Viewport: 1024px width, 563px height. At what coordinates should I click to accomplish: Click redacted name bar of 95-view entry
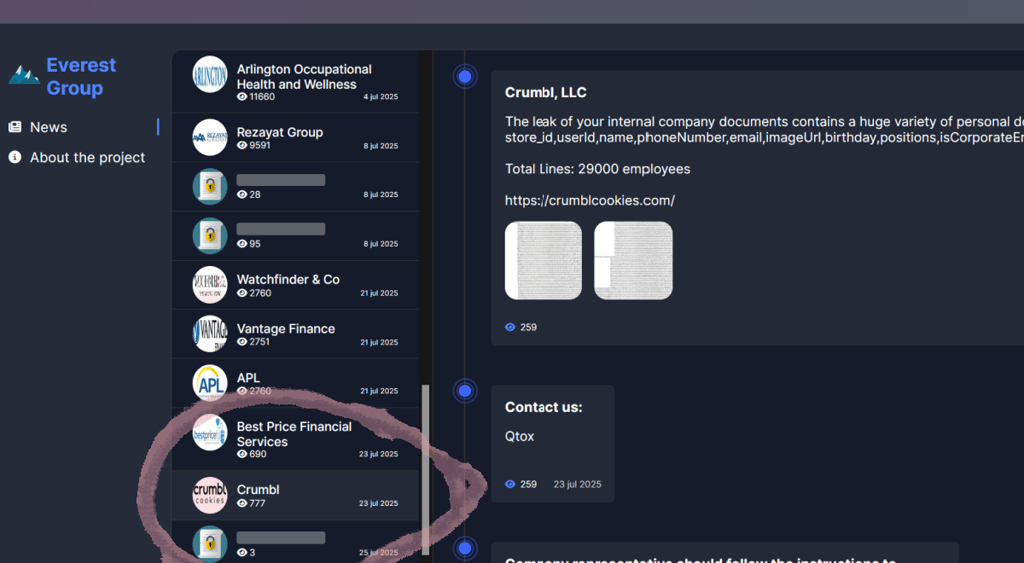(281, 229)
